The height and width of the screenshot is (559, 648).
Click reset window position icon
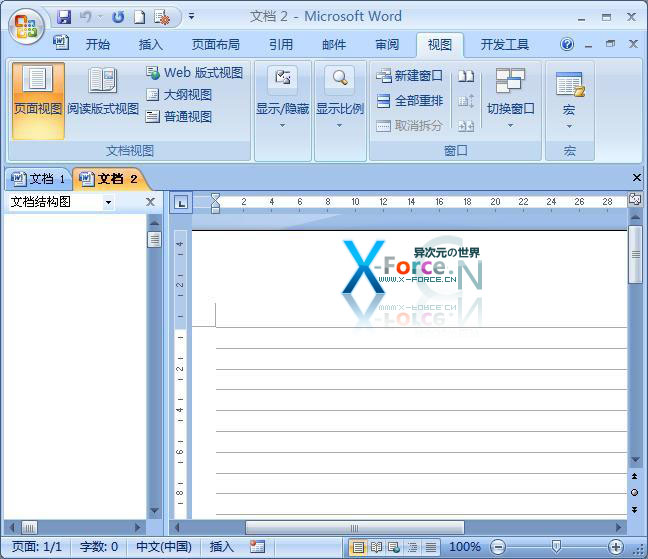[466, 126]
